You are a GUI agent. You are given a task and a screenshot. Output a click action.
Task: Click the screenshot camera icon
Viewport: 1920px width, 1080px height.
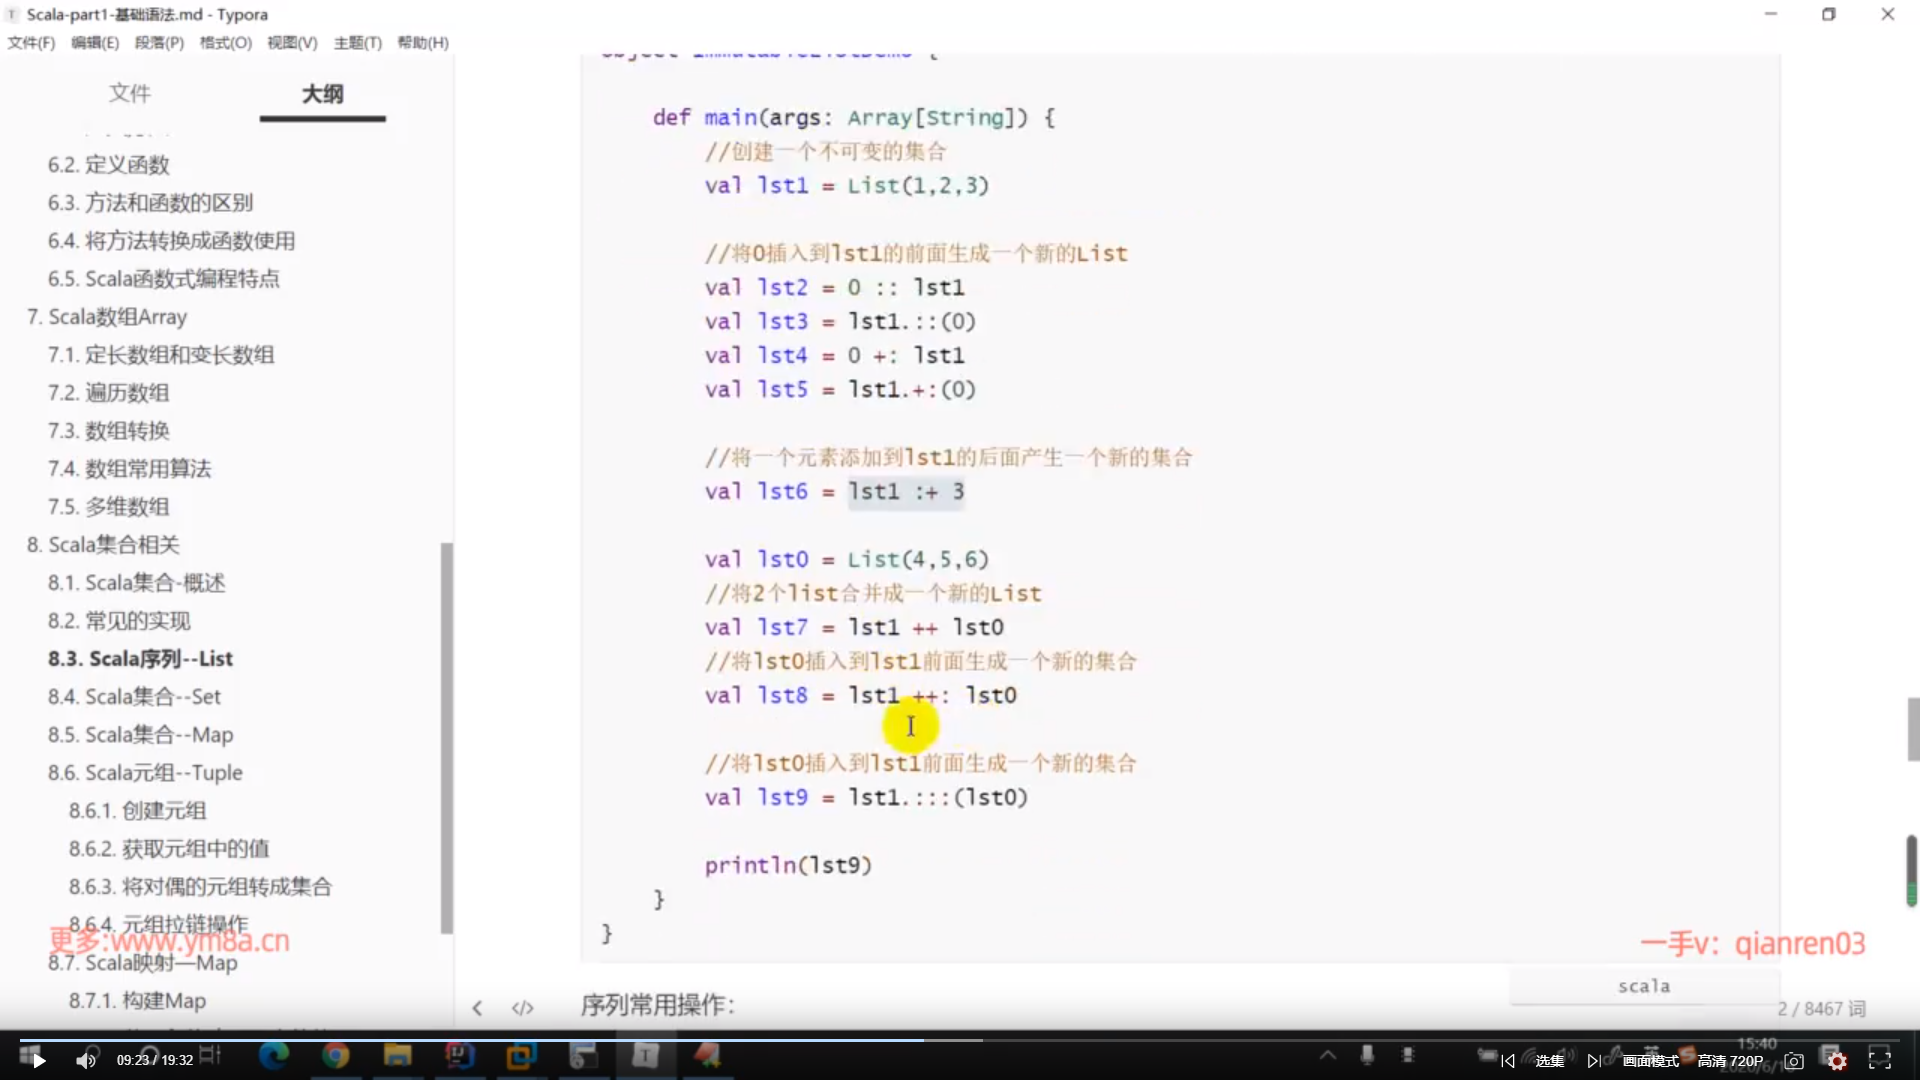(x=1794, y=1061)
